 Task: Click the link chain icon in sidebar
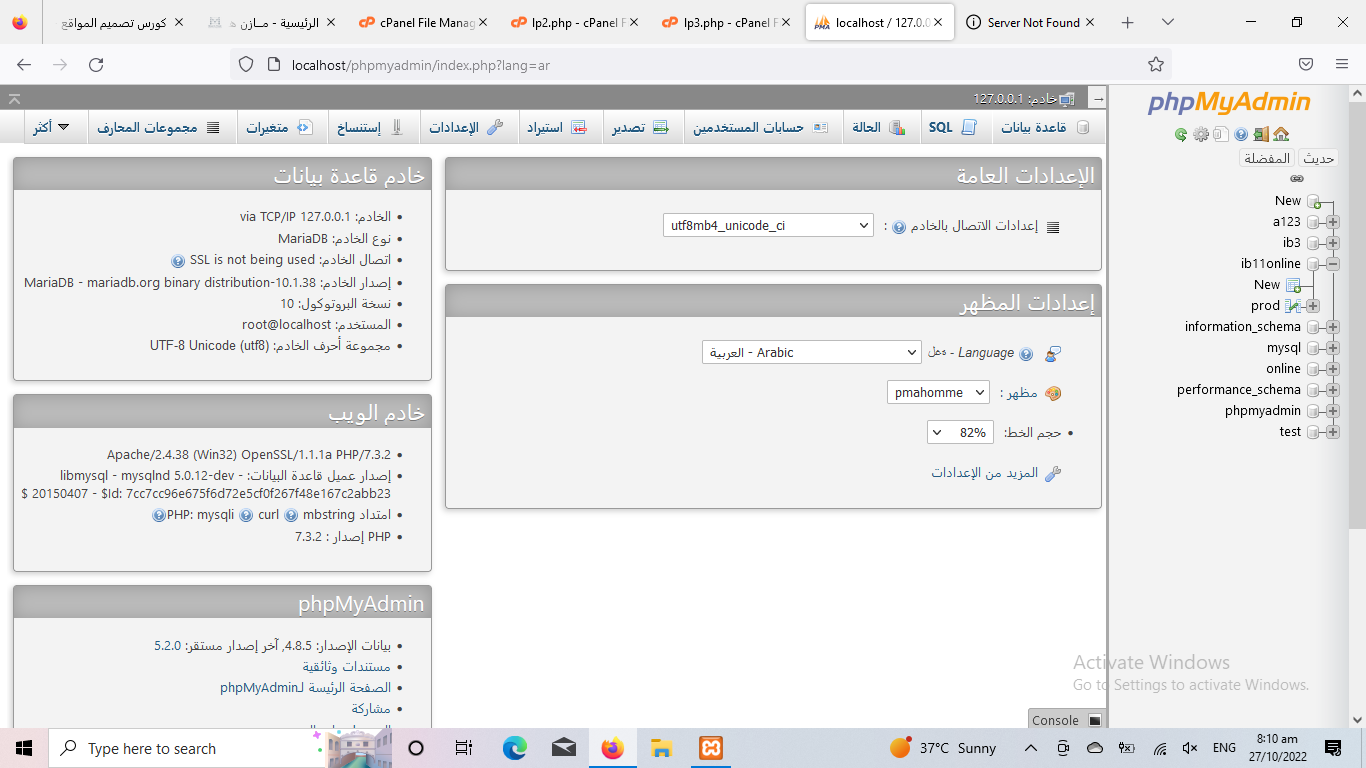(x=1297, y=179)
